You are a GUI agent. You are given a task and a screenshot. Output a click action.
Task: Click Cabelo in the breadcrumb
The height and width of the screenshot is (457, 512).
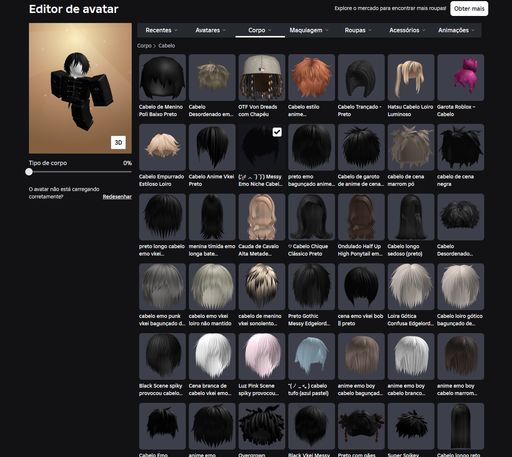coord(167,46)
